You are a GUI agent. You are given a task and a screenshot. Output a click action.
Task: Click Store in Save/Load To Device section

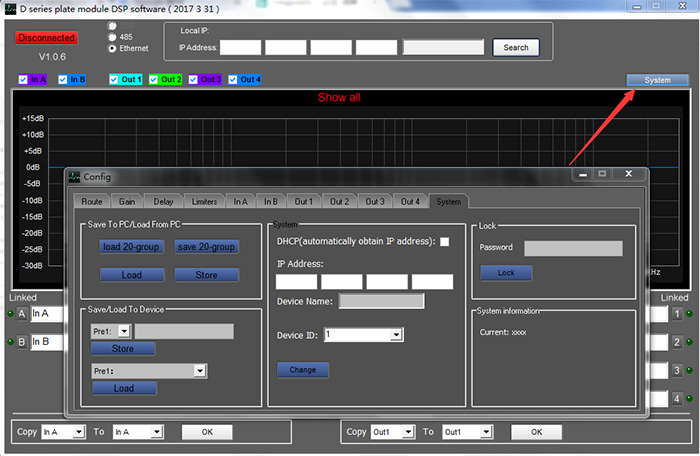pos(123,348)
